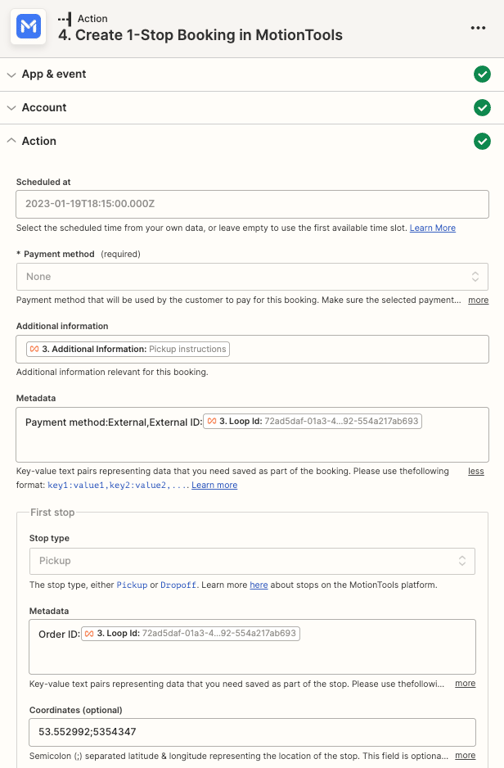The image size is (504, 768).
Task: Click the key1:value1,key2:value2 format example
Action: coord(118,485)
